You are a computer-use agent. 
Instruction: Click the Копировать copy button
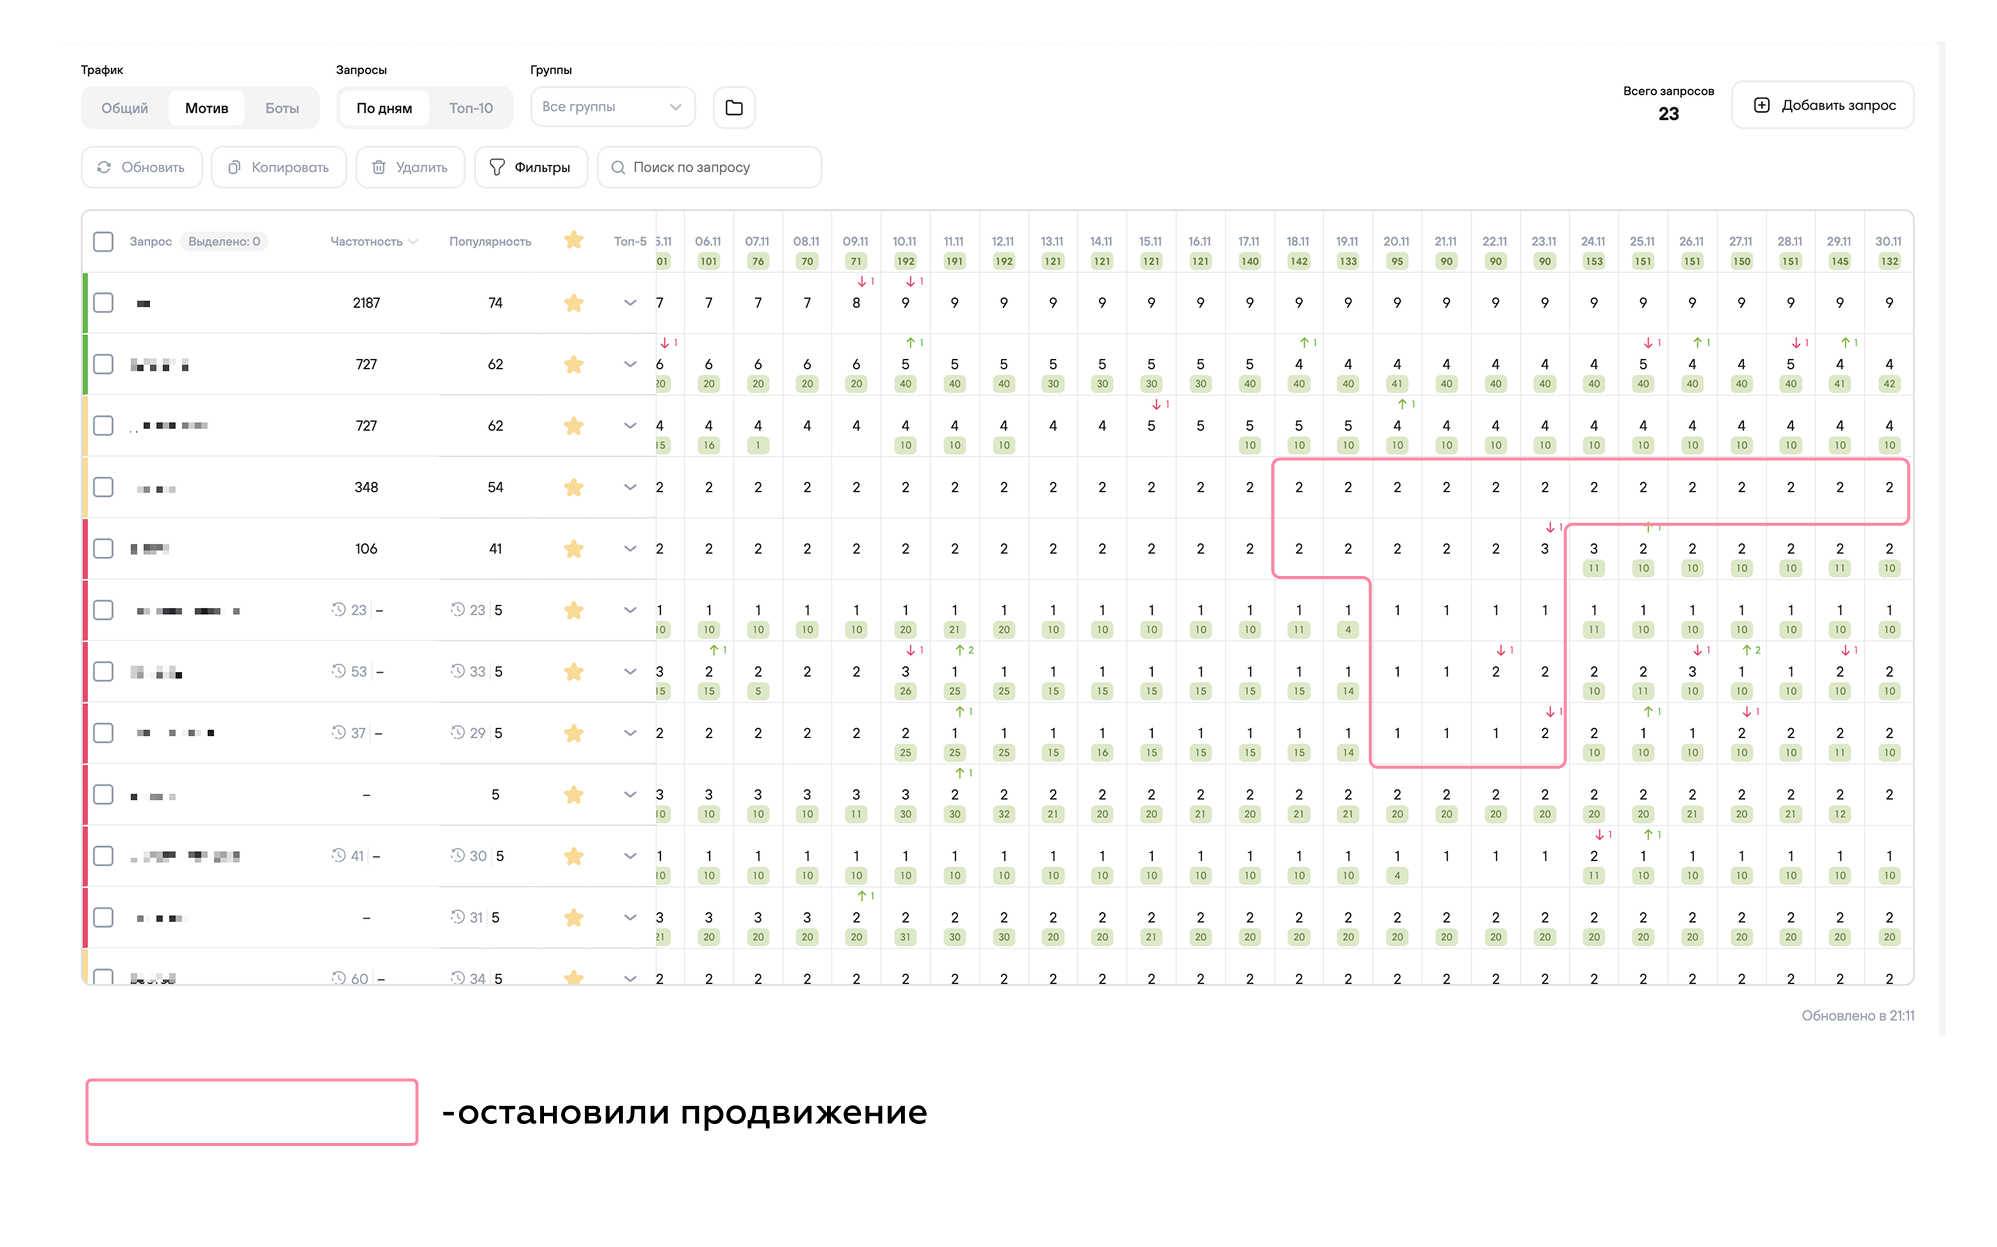pos(278,167)
